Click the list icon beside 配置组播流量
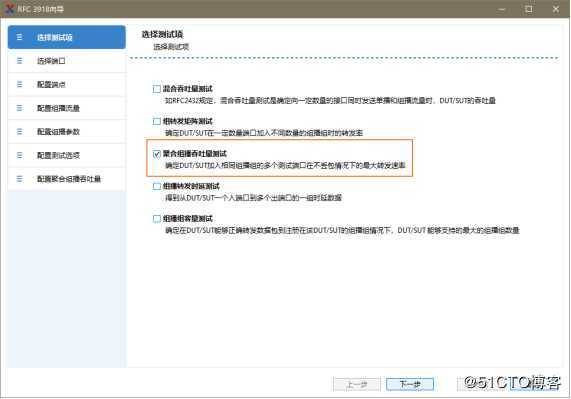Viewport: 571px width, 399px height. 19,108
